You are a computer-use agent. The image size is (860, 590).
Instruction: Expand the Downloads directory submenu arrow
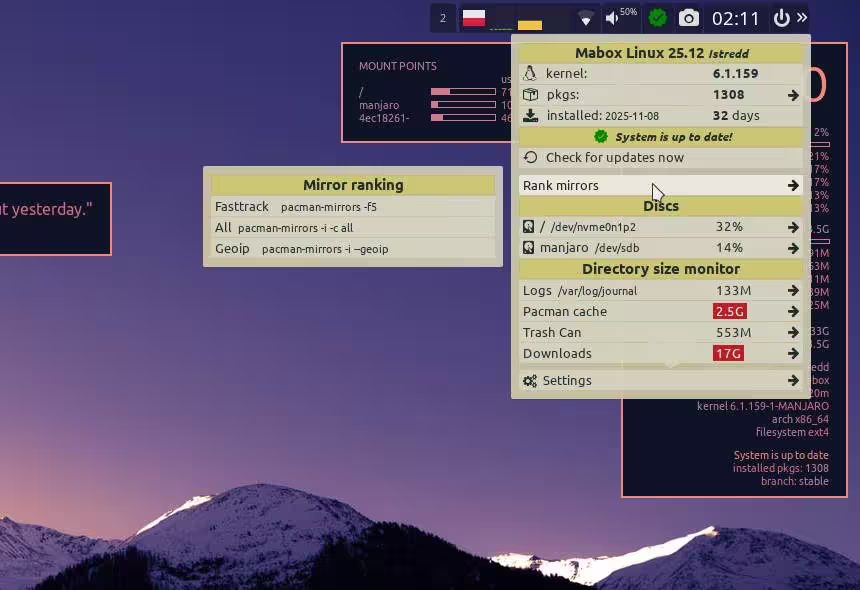point(793,354)
